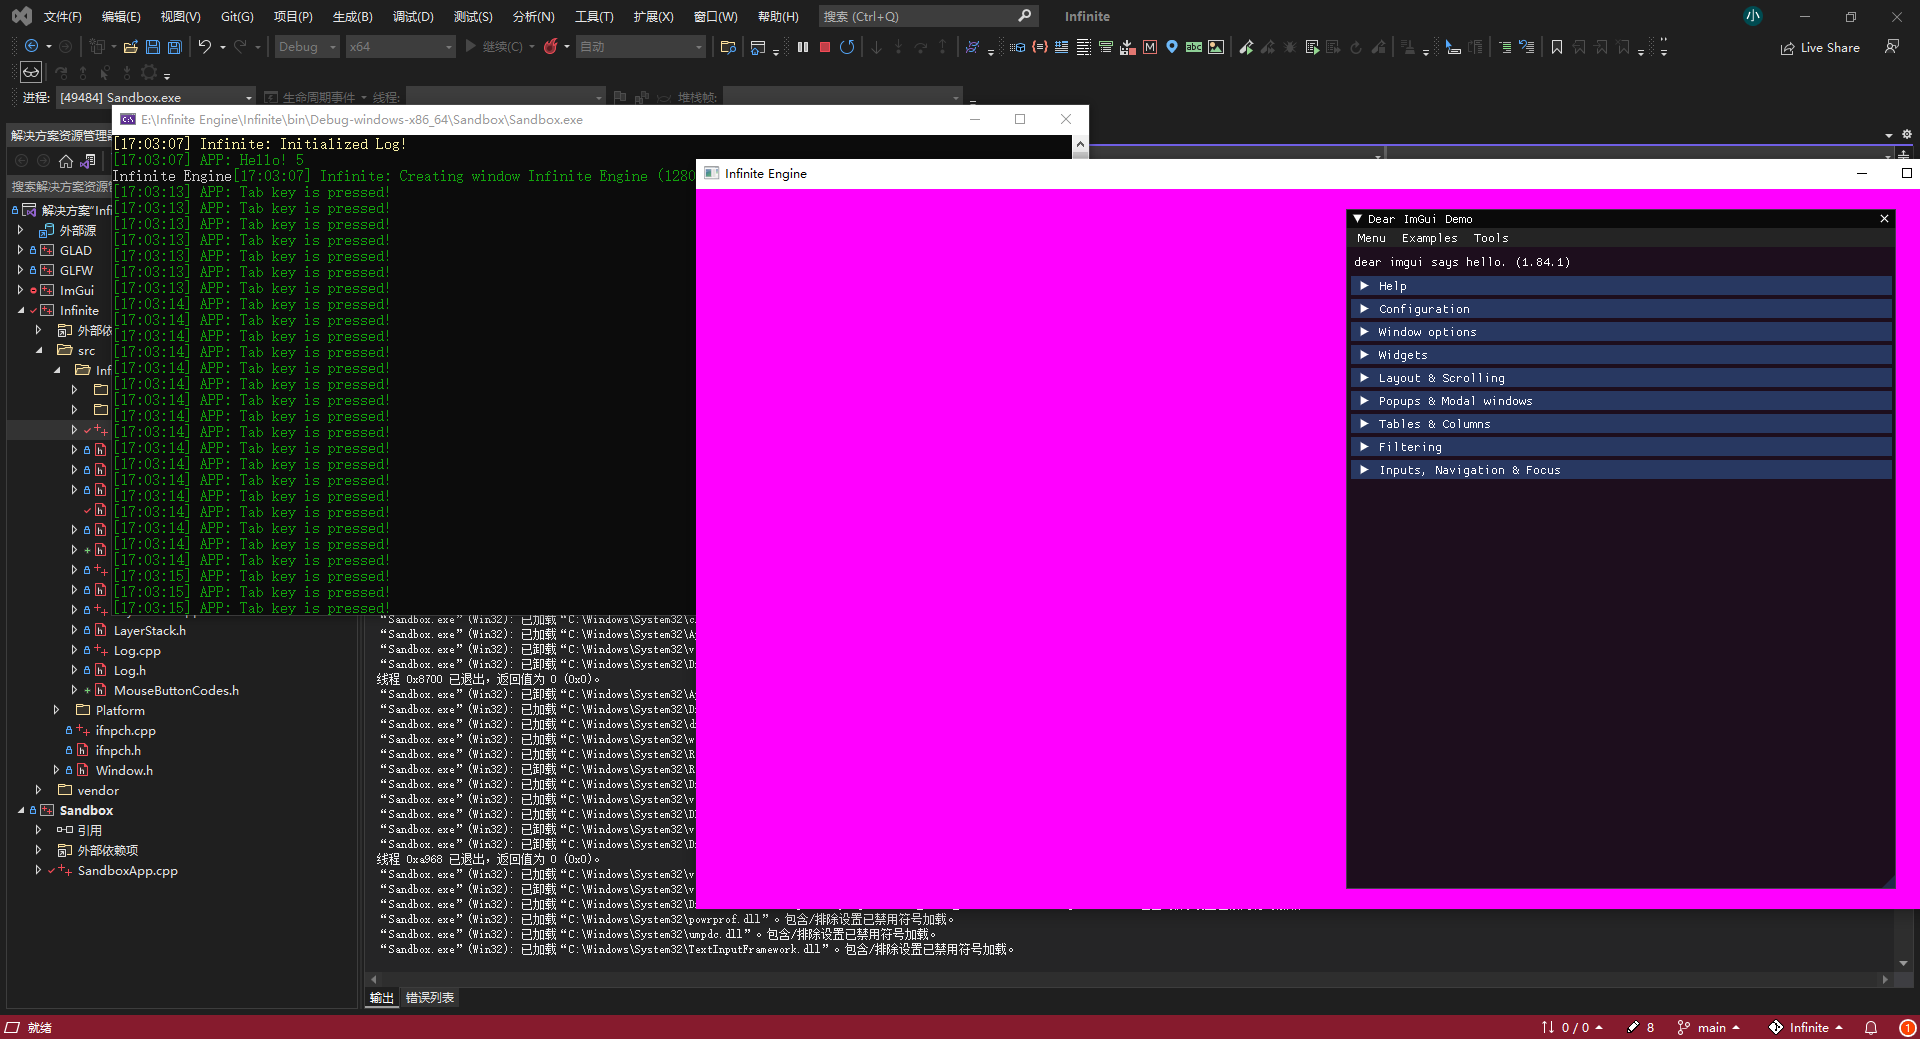Click the 继续(C) continue button
Image resolution: width=1920 pixels, height=1039 pixels.
[x=500, y=47]
